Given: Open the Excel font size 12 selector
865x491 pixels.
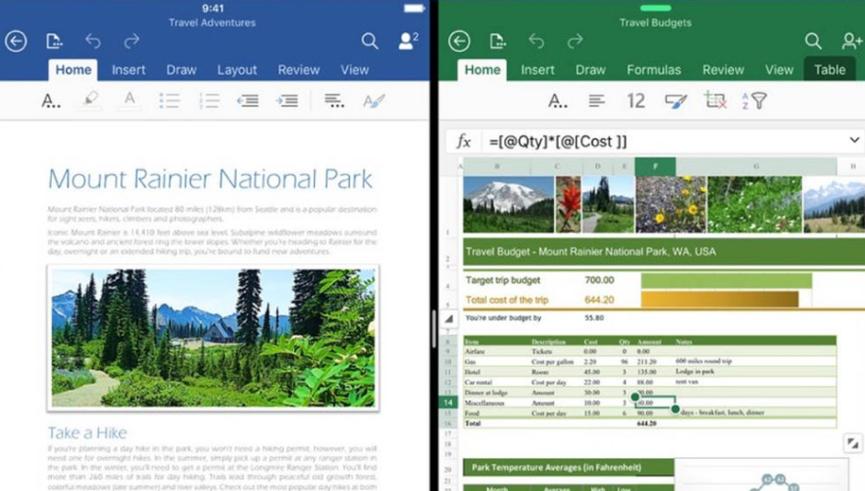Looking at the screenshot, I should tap(636, 100).
